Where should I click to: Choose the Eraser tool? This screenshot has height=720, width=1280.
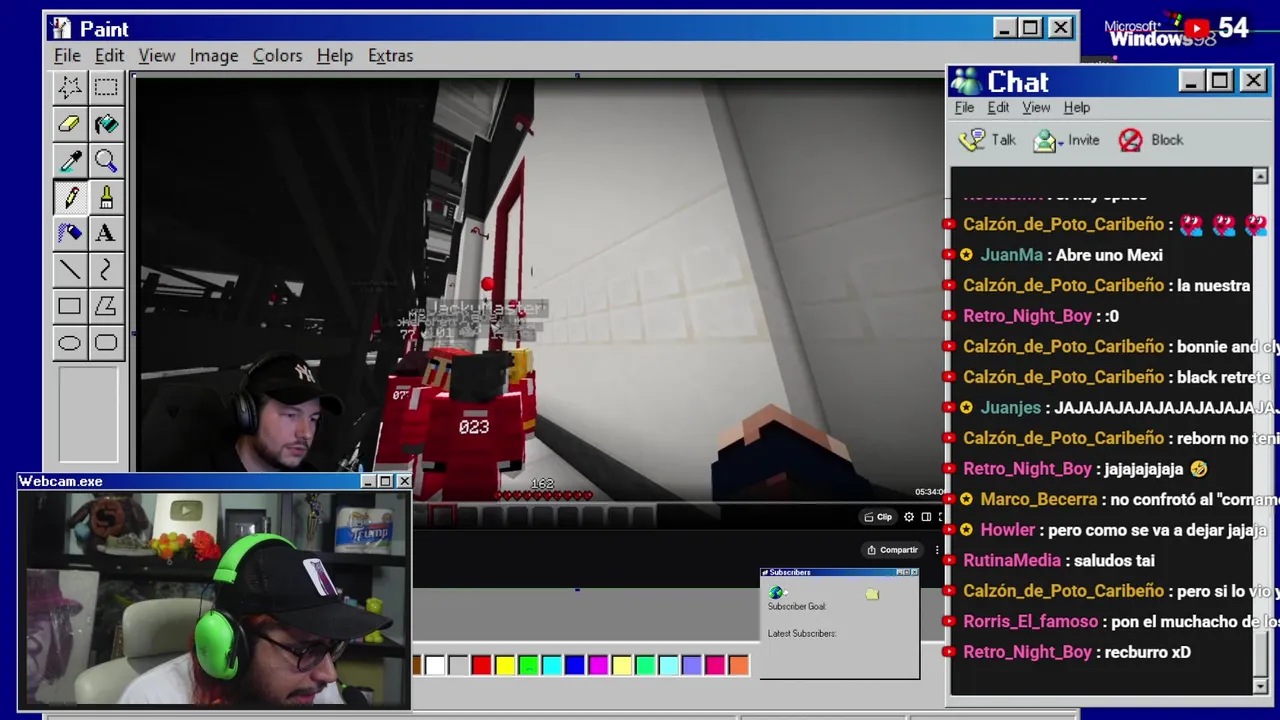pos(69,124)
